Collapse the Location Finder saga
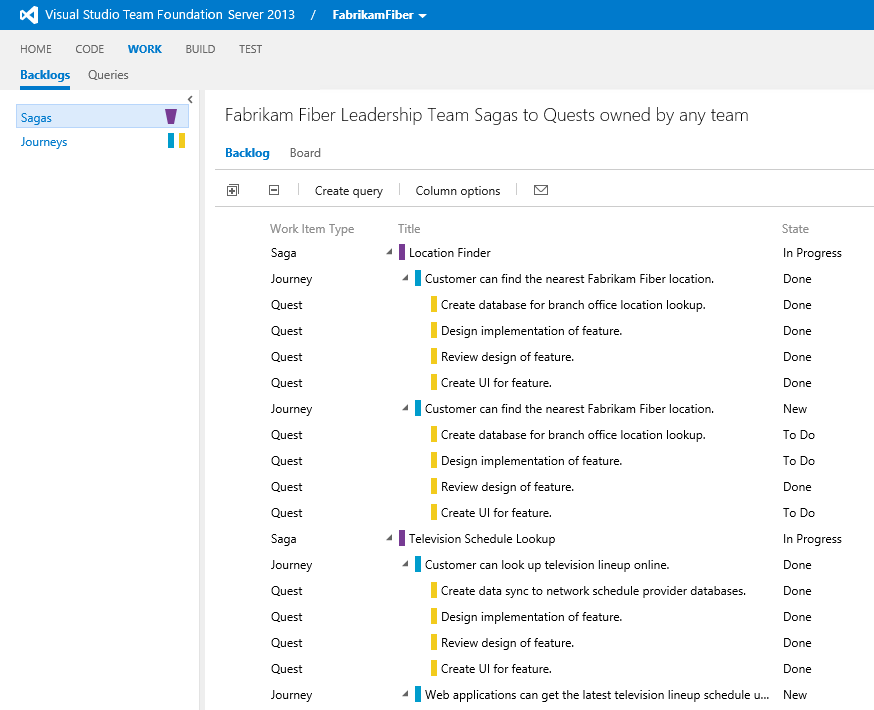Screen dimensions: 874x710 [389, 253]
